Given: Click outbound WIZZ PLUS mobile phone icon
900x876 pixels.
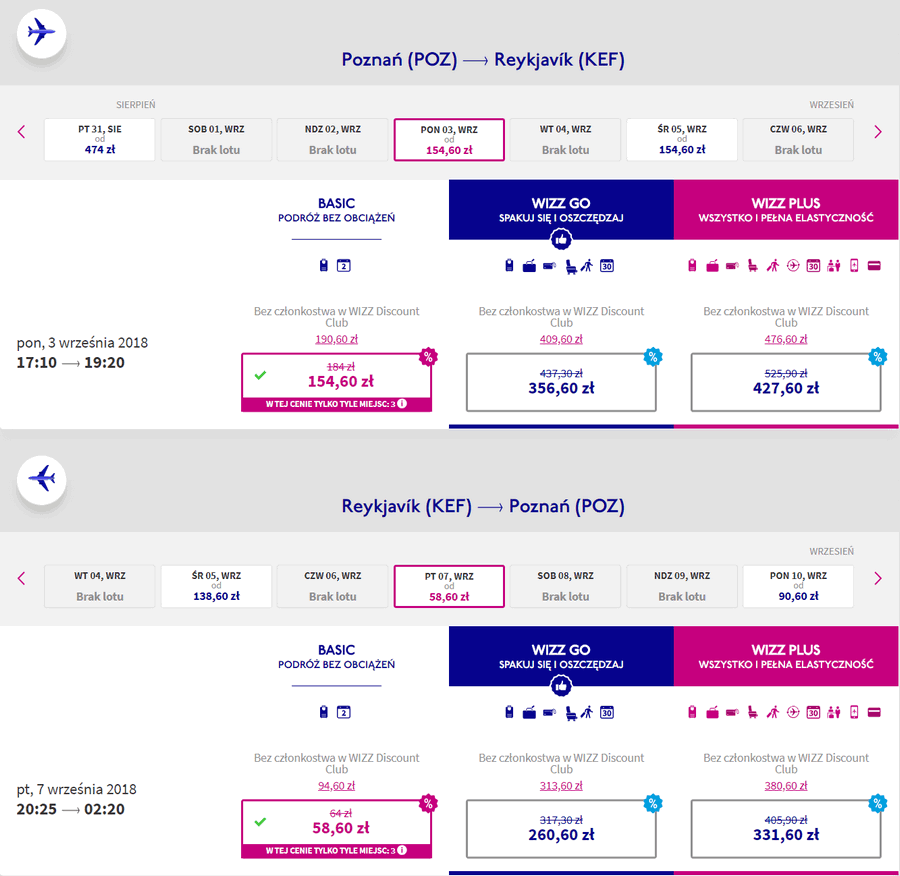Looking at the screenshot, I should click(854, 266).
